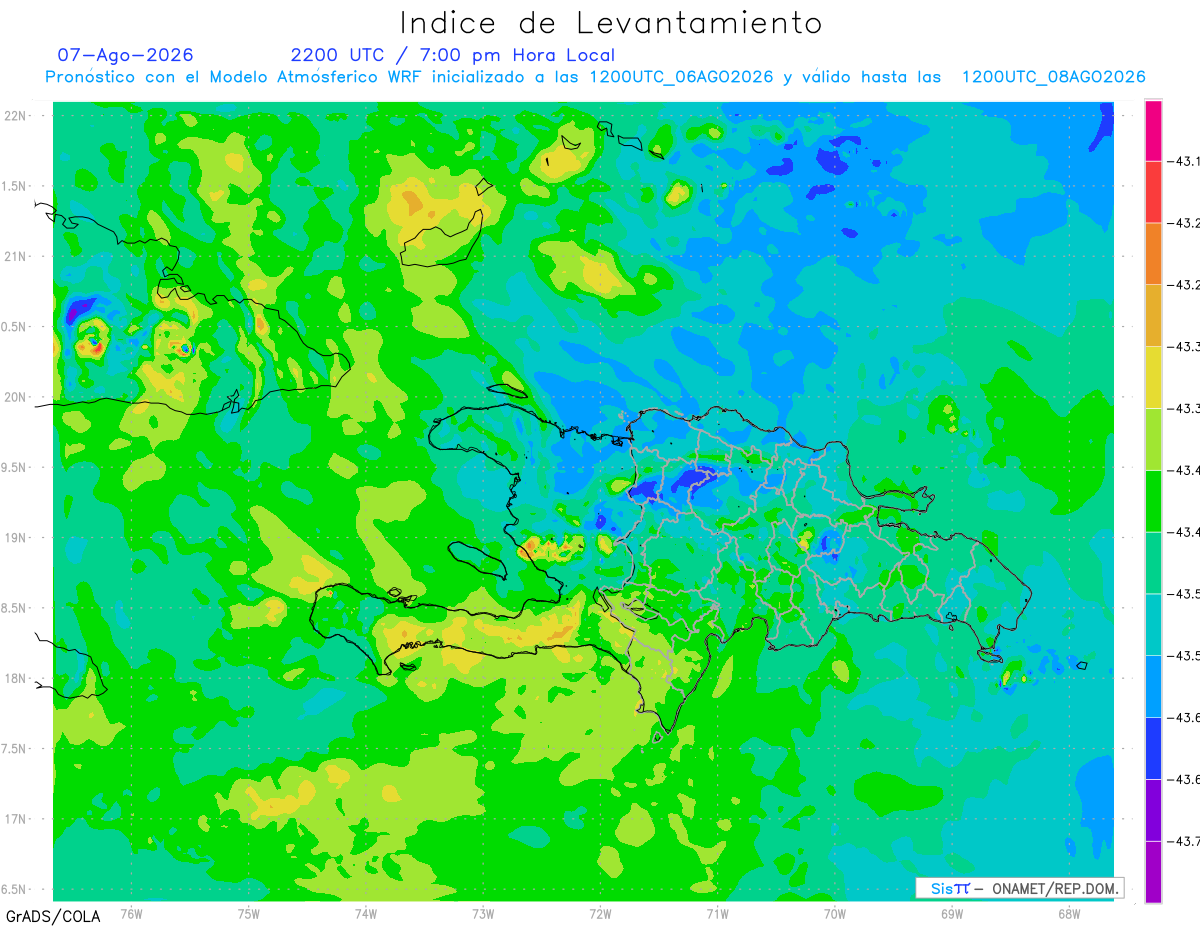Click the '1200UTC_08AGO2026' valid-until timestamp
The width and height of the screenshot is (1200, 927).
point(1053,77)
